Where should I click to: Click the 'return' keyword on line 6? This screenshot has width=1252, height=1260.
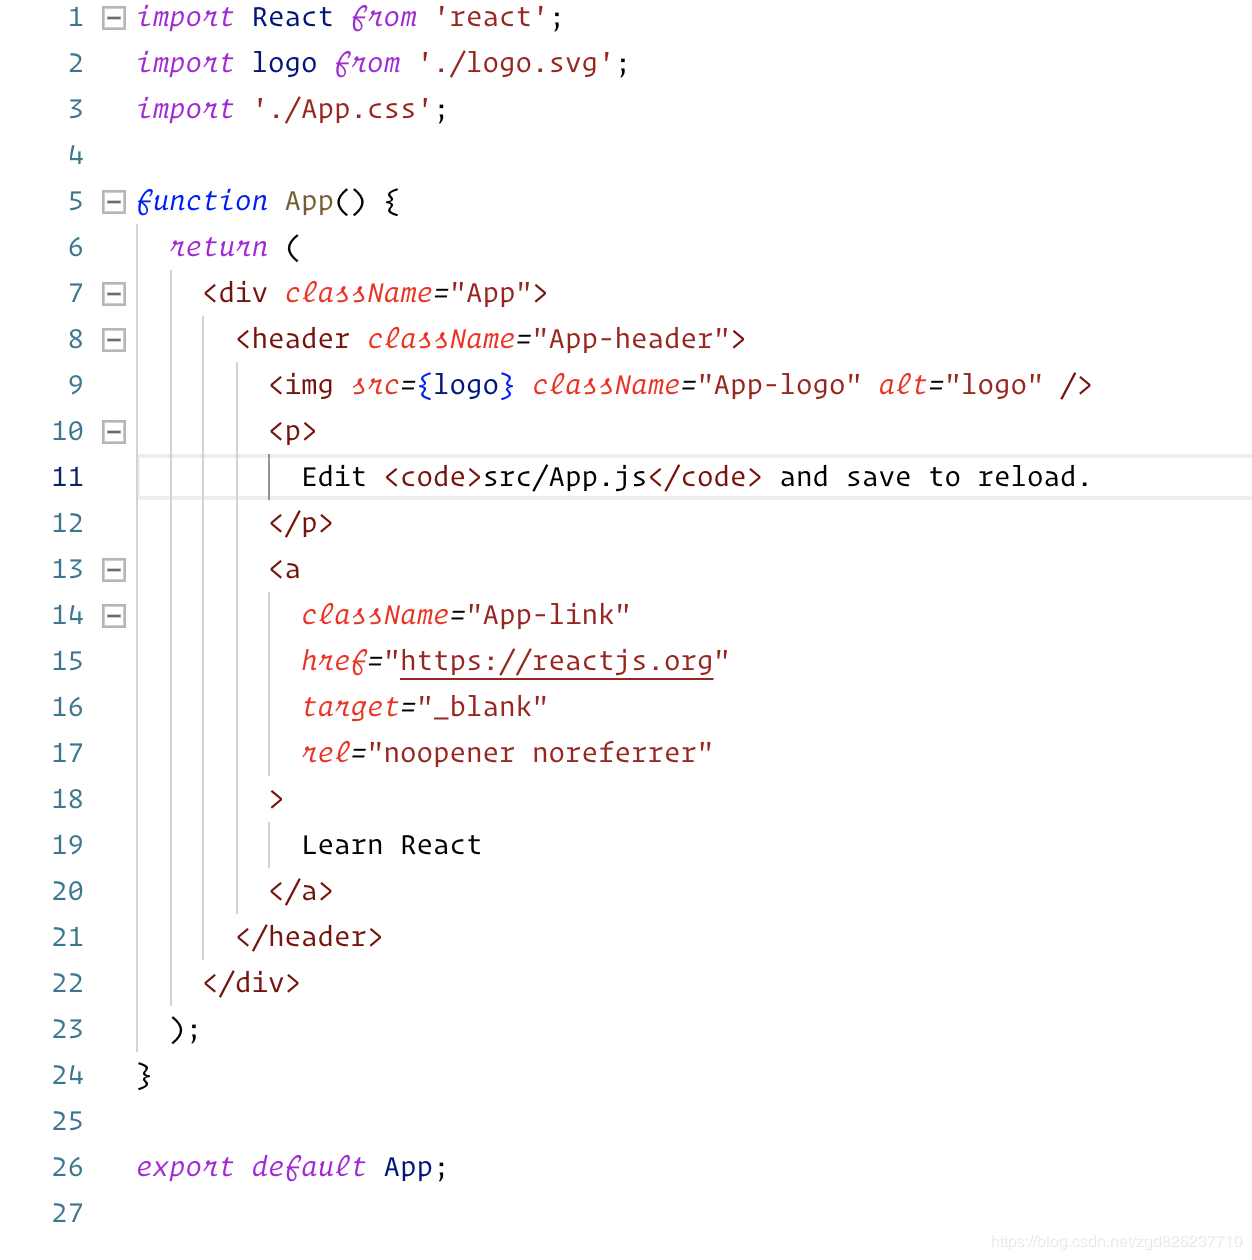tap(218, 247)
